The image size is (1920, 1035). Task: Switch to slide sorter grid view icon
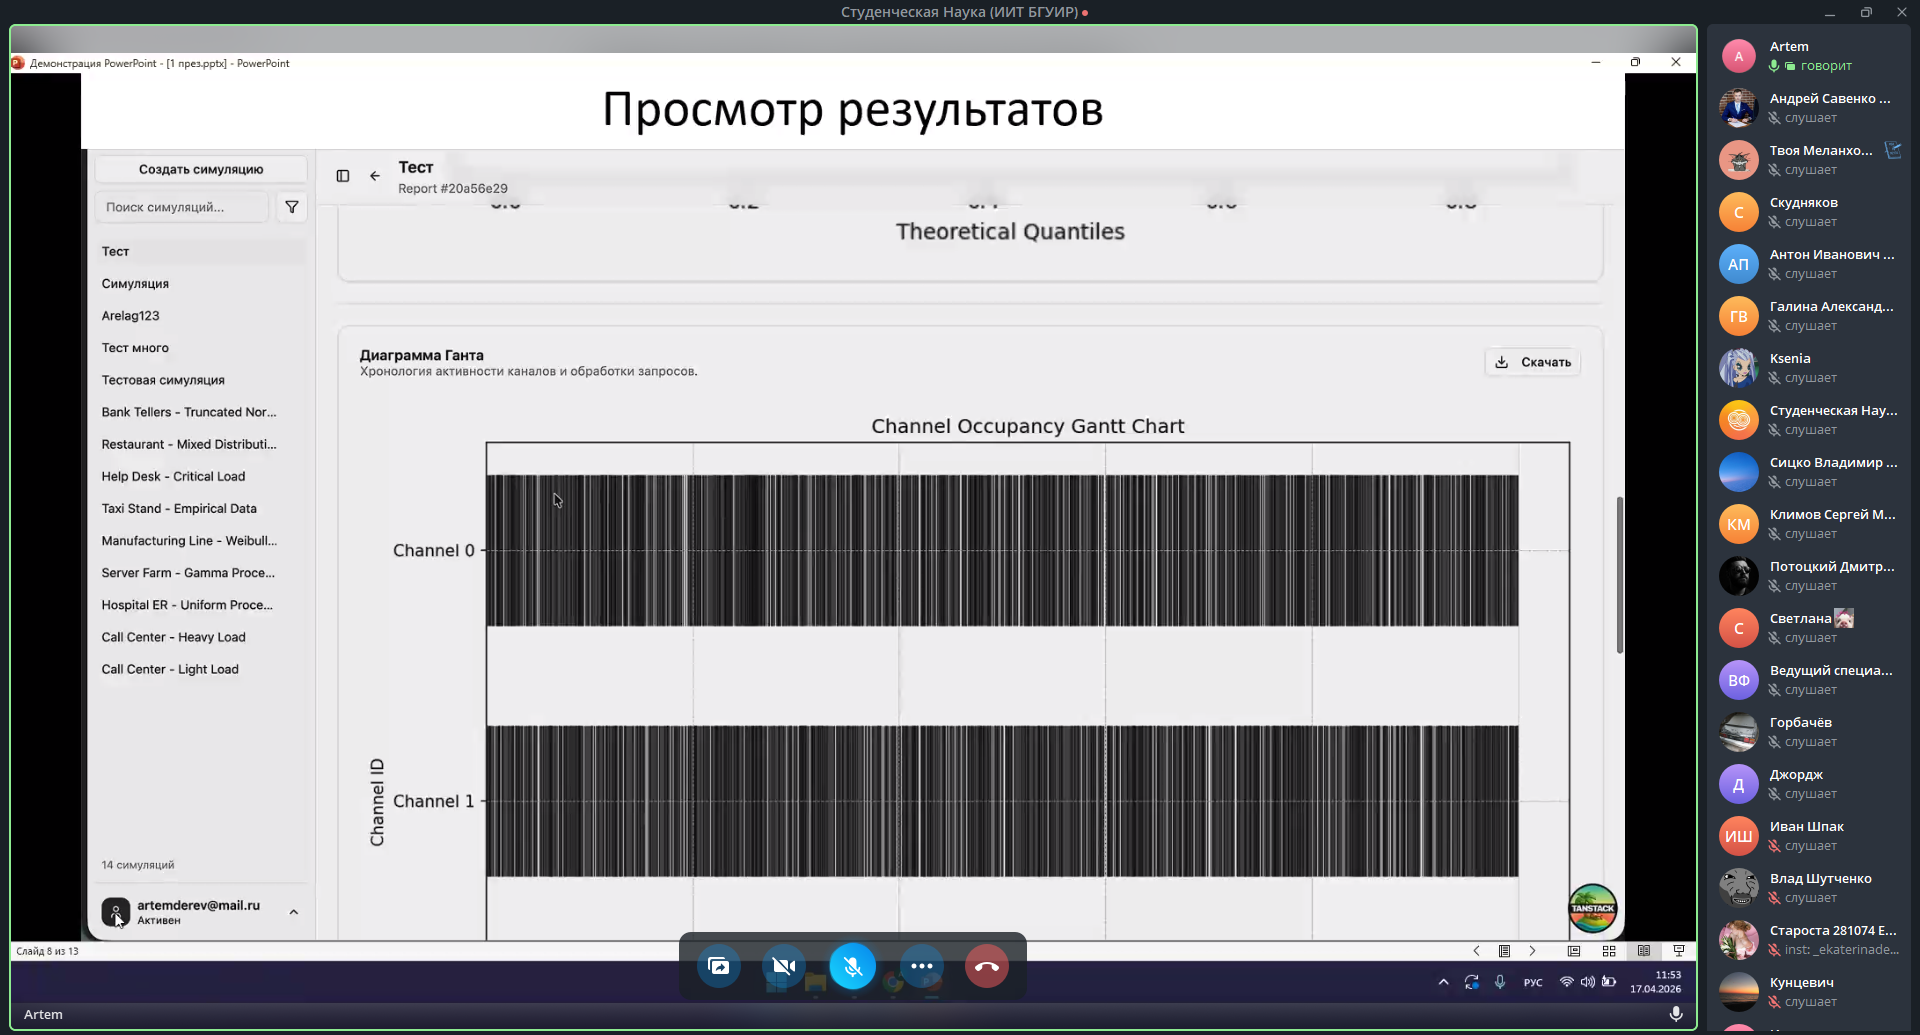tap(1609, 951)
